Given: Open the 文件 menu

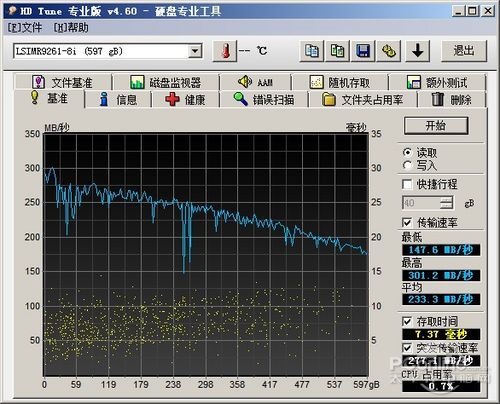Looking at the screenshot, I should click(x=25, y=27).
